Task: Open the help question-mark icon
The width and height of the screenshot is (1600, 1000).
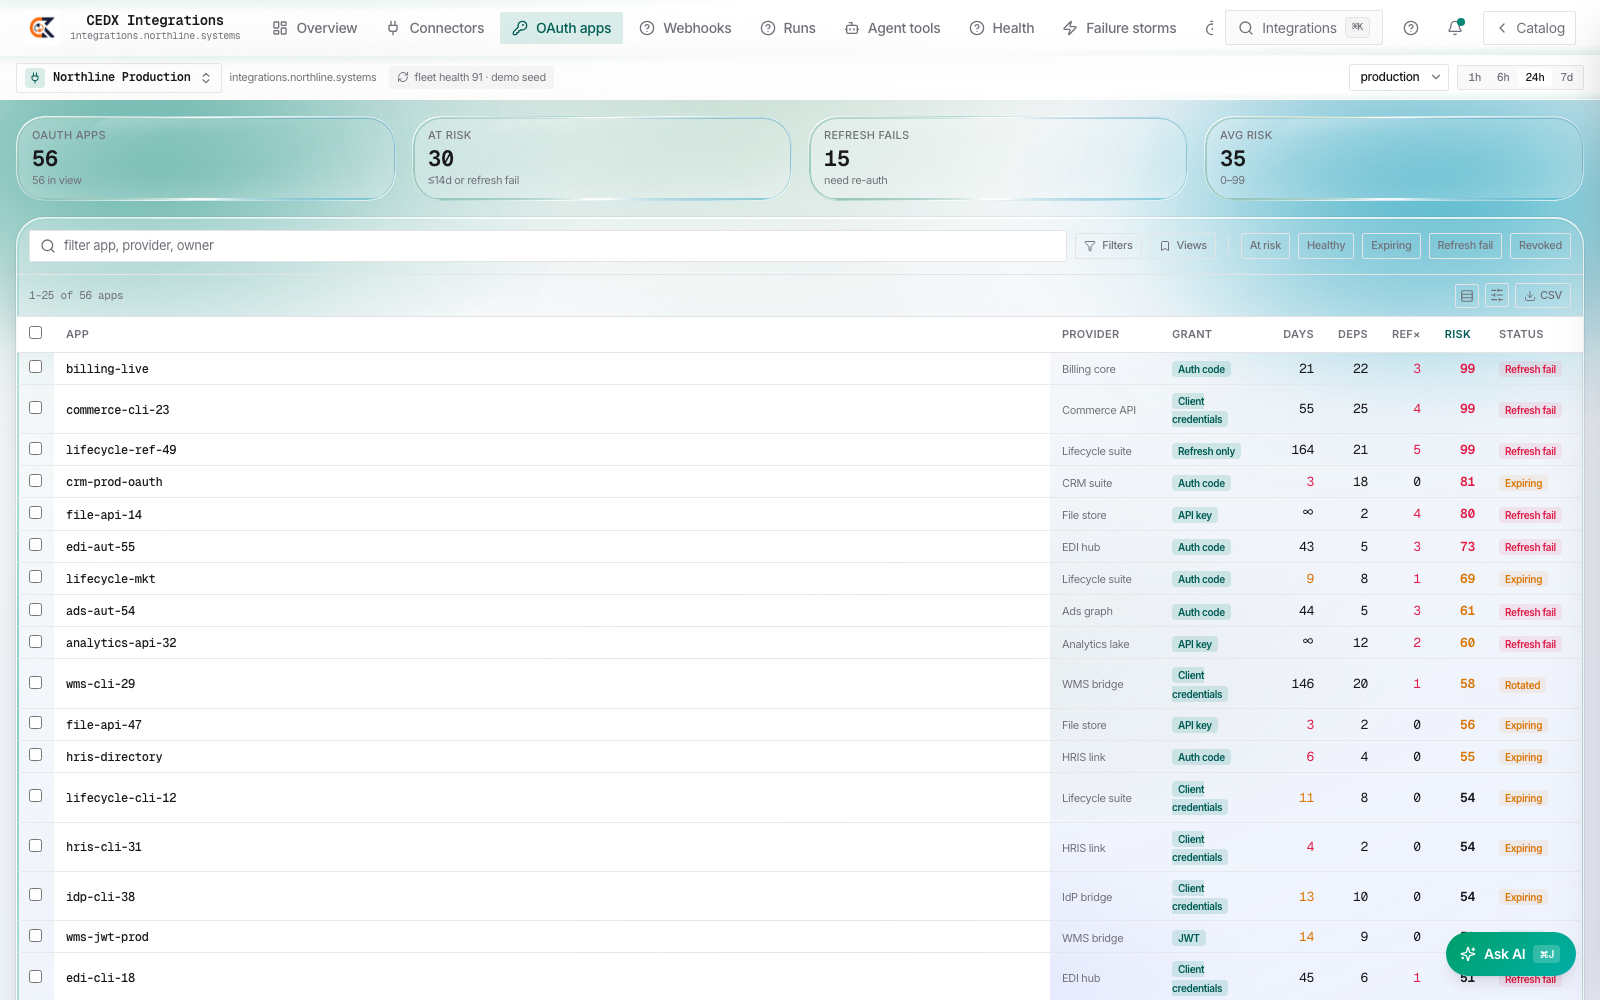Action: point(1411,28)
